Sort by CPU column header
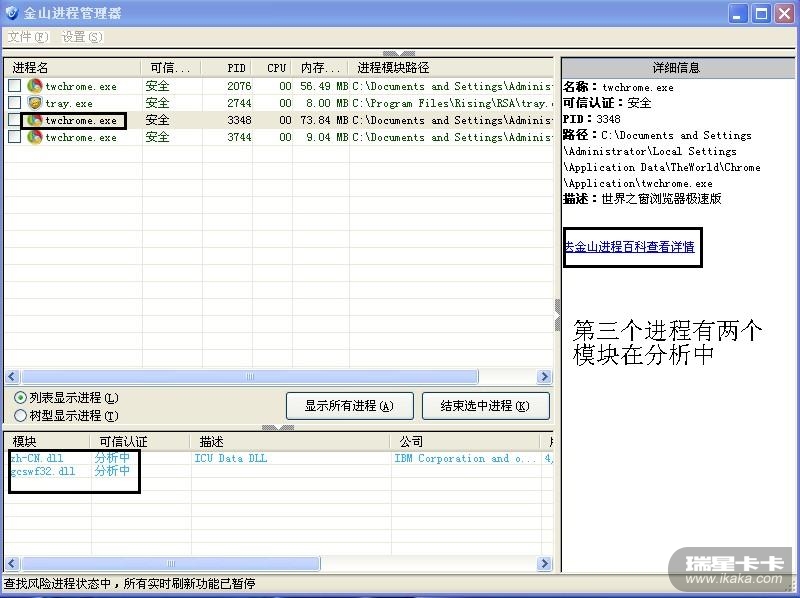The image size is (800, 598). click(272, 67)
